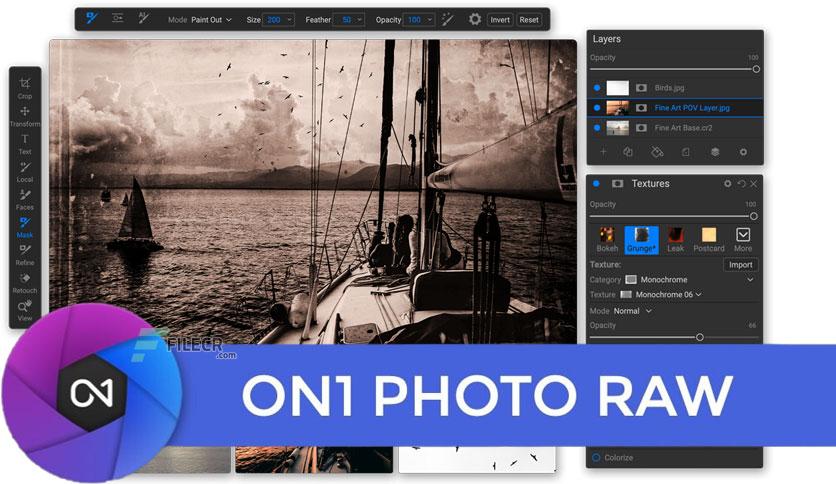Click the Invert mask button
The height and width of the screenshot is (484, 836).
coord(500,20)
